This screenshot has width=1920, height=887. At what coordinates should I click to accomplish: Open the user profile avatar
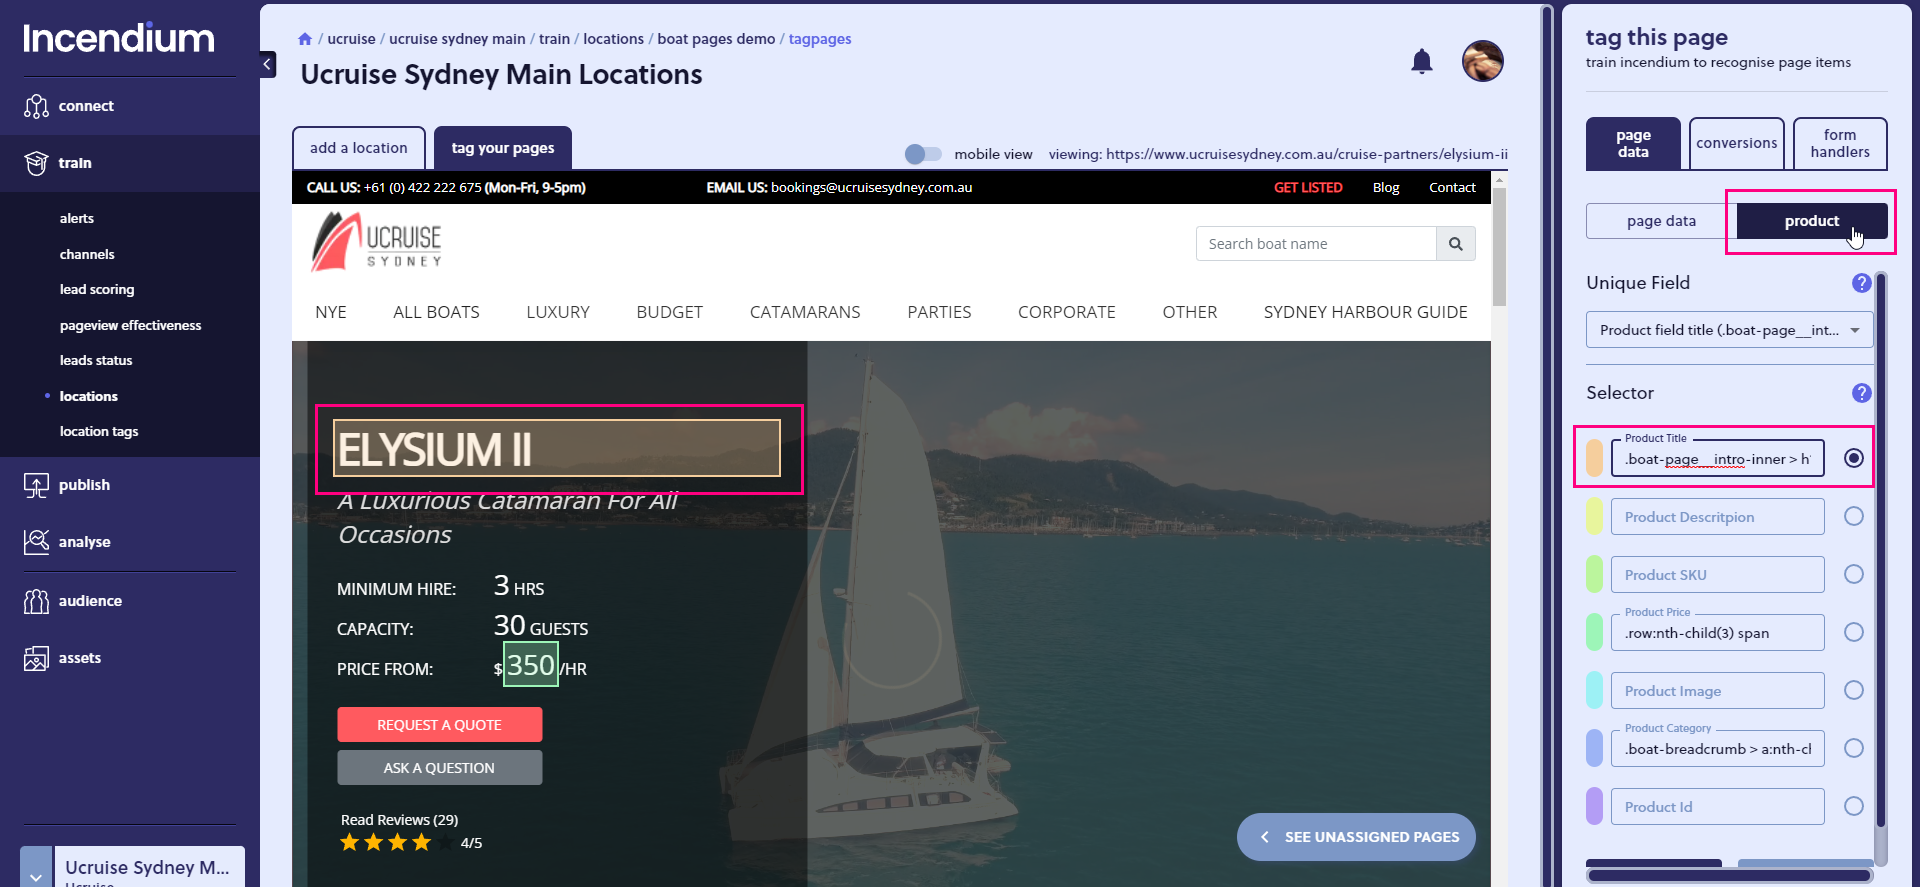tap(1483, 61)
